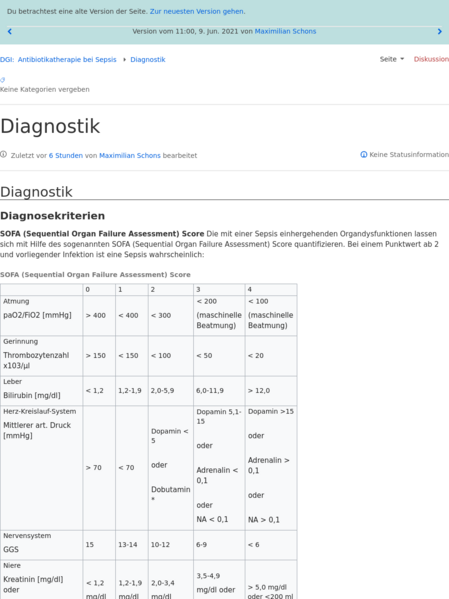Viewport: 449px width, 599px height.
Task: Select the '6,0-11,9' table cell
Action: pos(219,391)
